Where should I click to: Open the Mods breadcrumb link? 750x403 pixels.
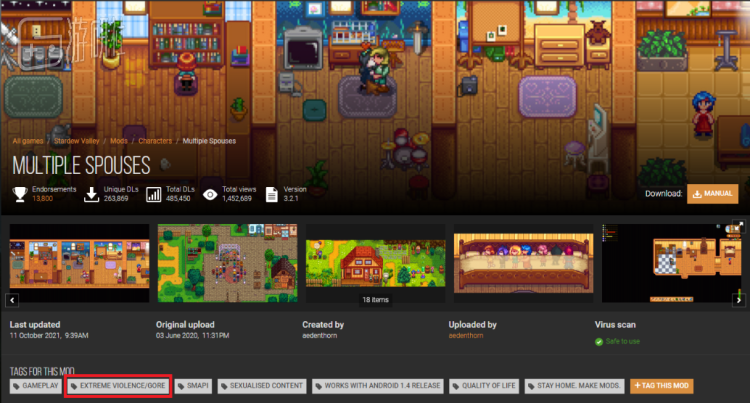[119, 141]
